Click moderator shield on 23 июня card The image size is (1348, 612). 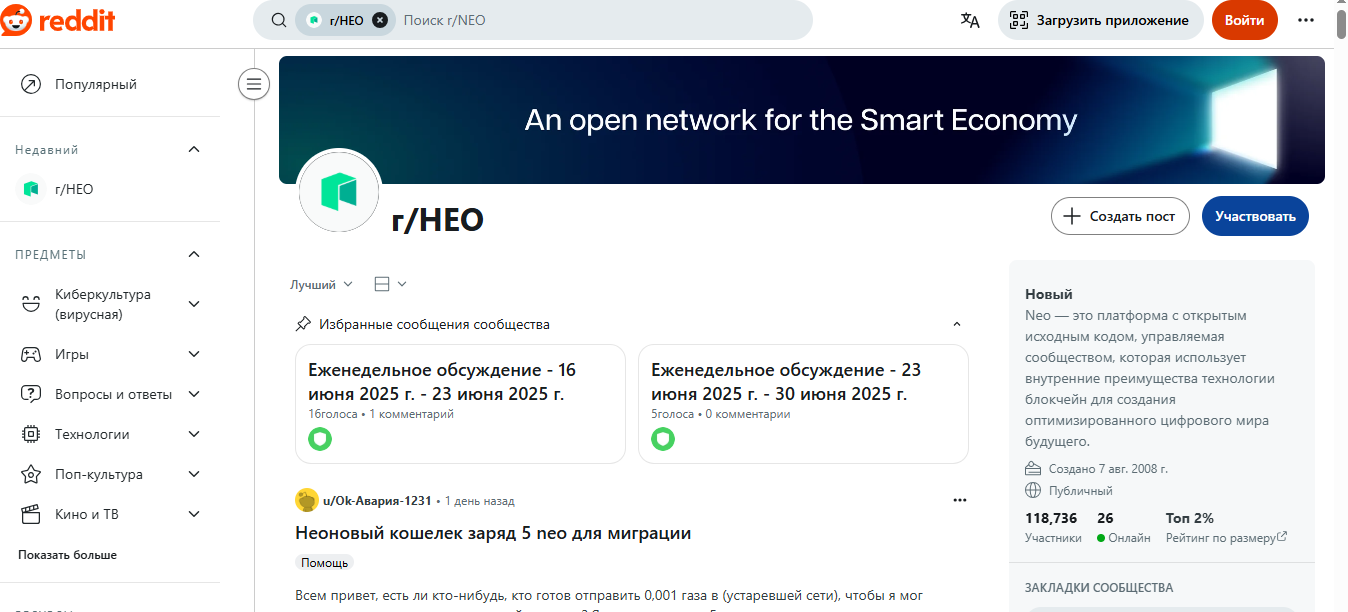pyautogui.click(x=663, y=439)
